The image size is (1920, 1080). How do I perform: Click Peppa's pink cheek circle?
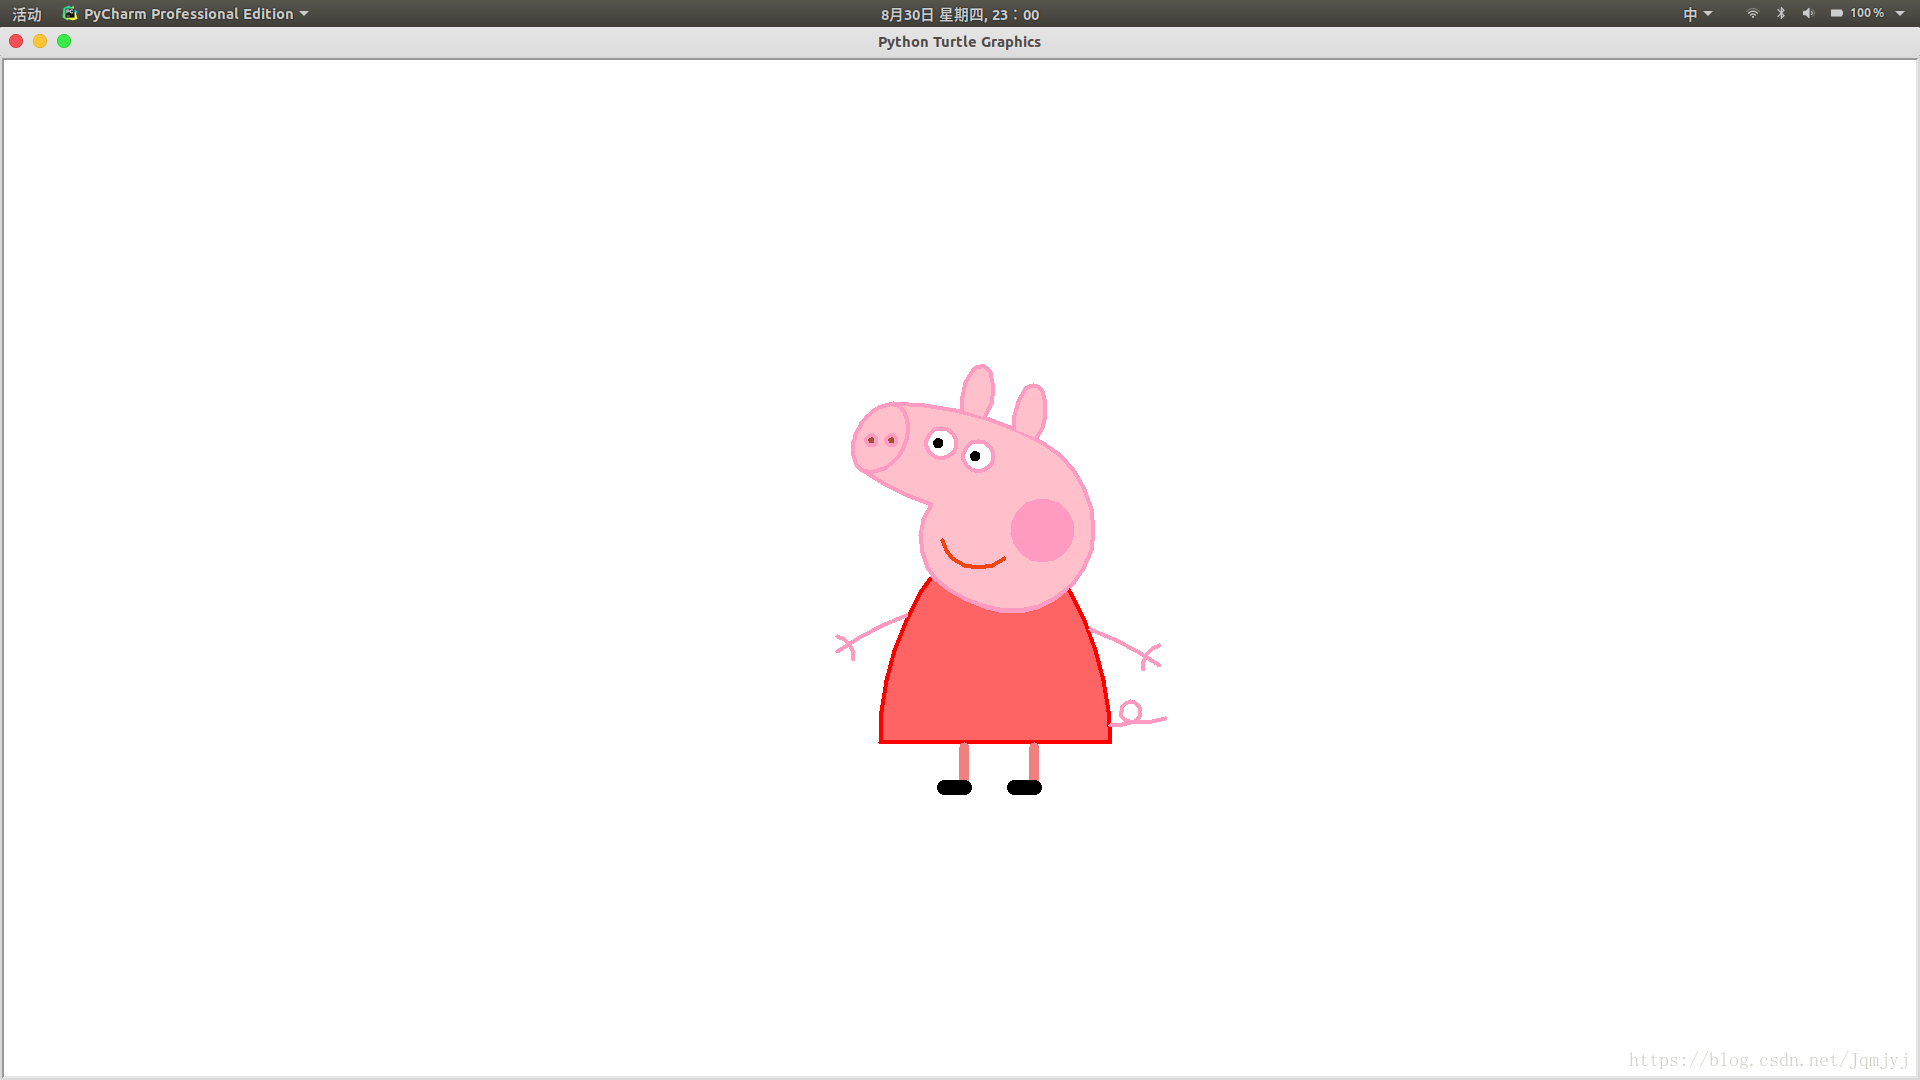pyautogui.click(x=1042, y=530)
